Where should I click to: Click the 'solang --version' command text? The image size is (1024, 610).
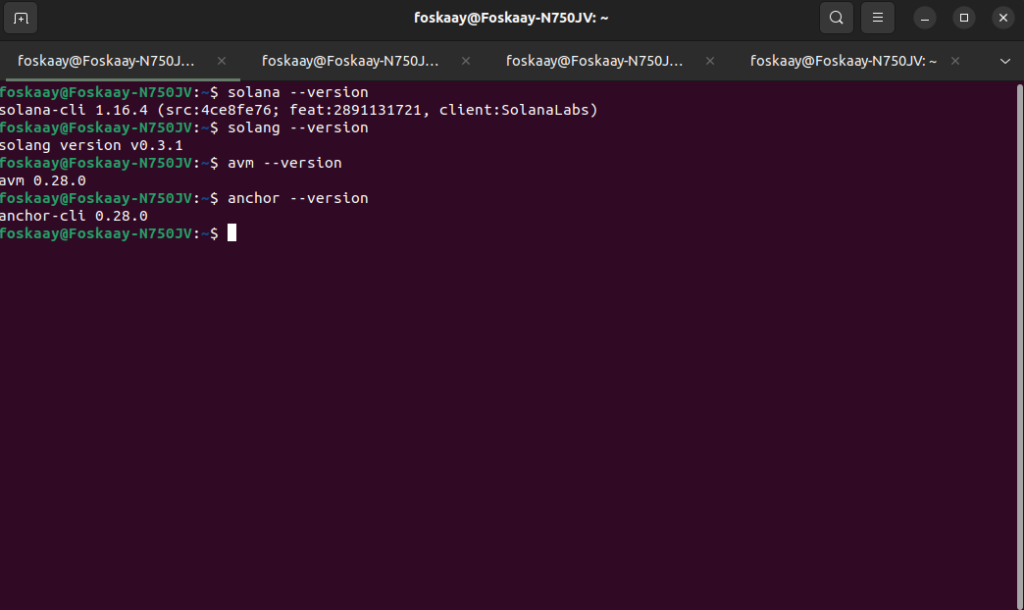point(298,127)
